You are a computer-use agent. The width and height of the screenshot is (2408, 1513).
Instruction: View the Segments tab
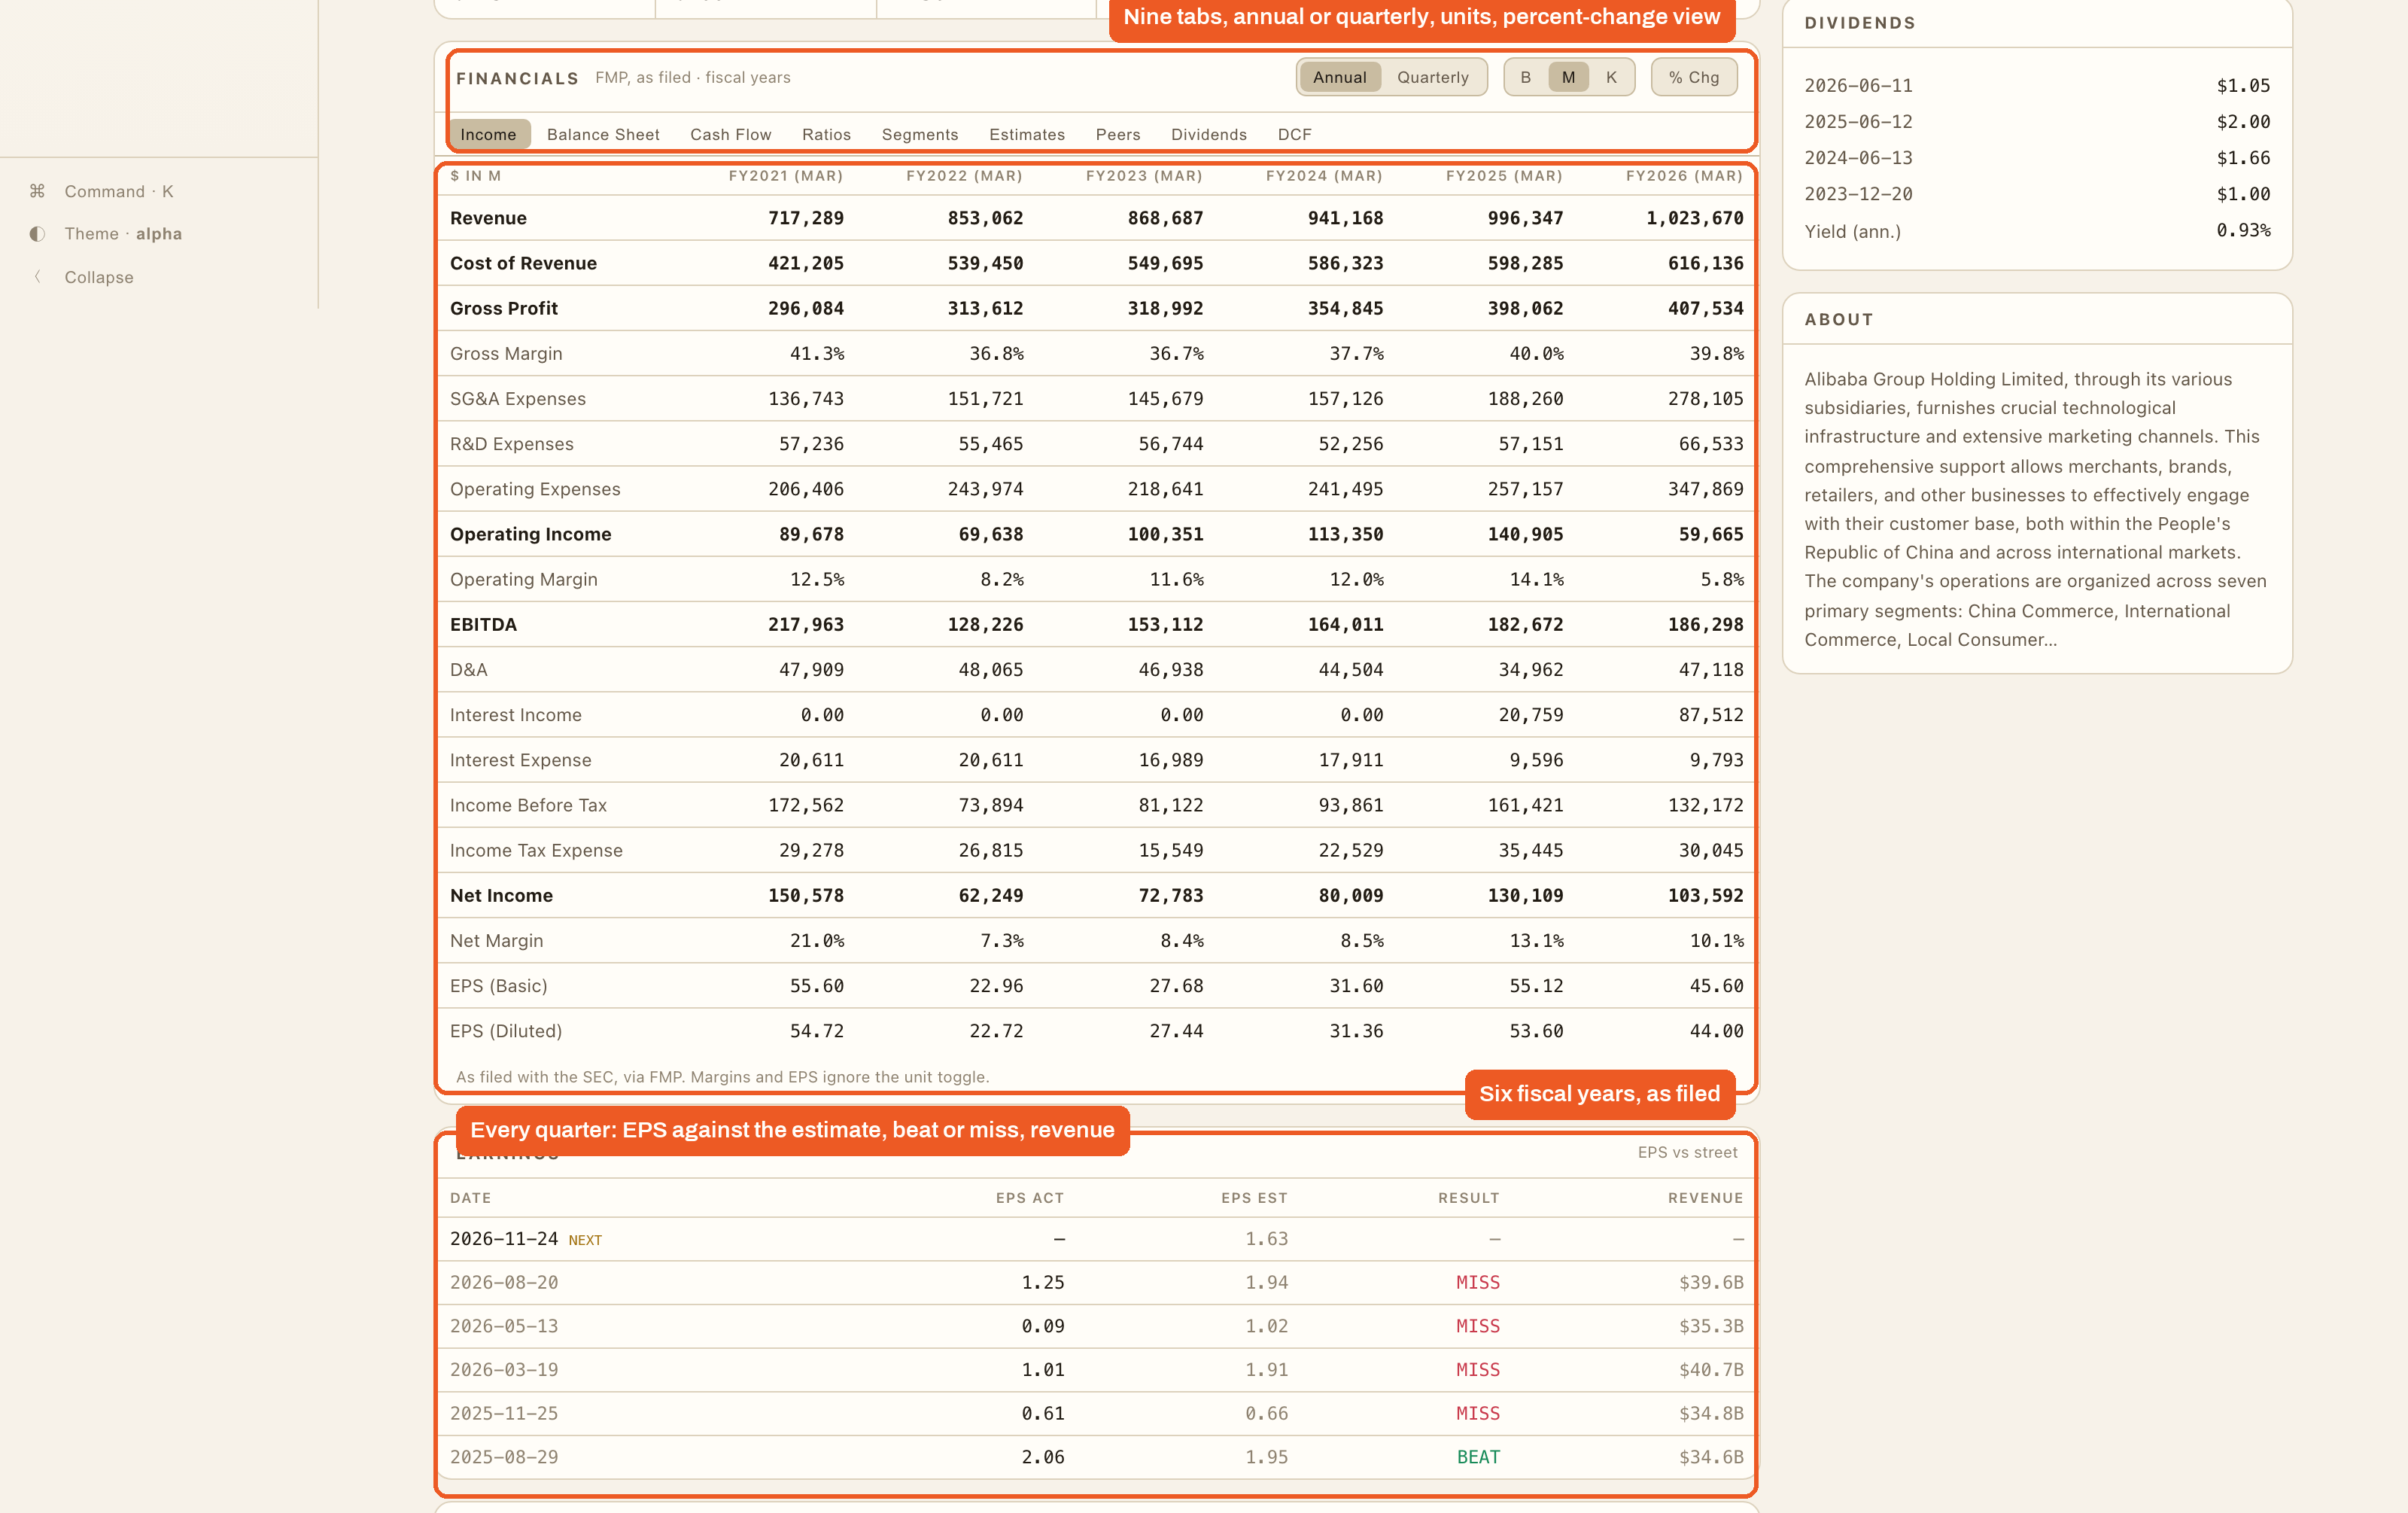tap(919, 134)
